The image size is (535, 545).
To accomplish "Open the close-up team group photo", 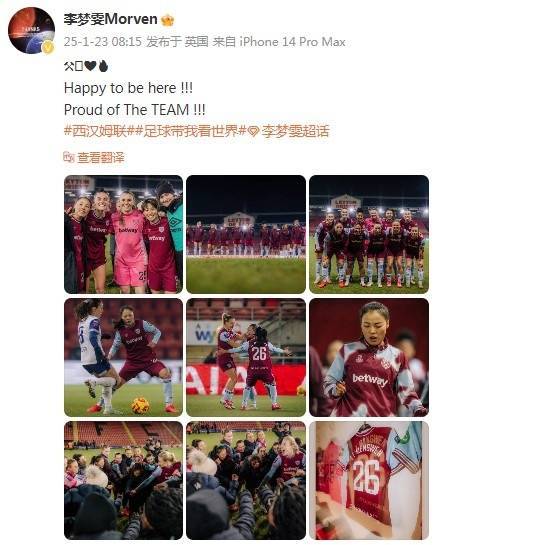I will [x=369, y=234].
